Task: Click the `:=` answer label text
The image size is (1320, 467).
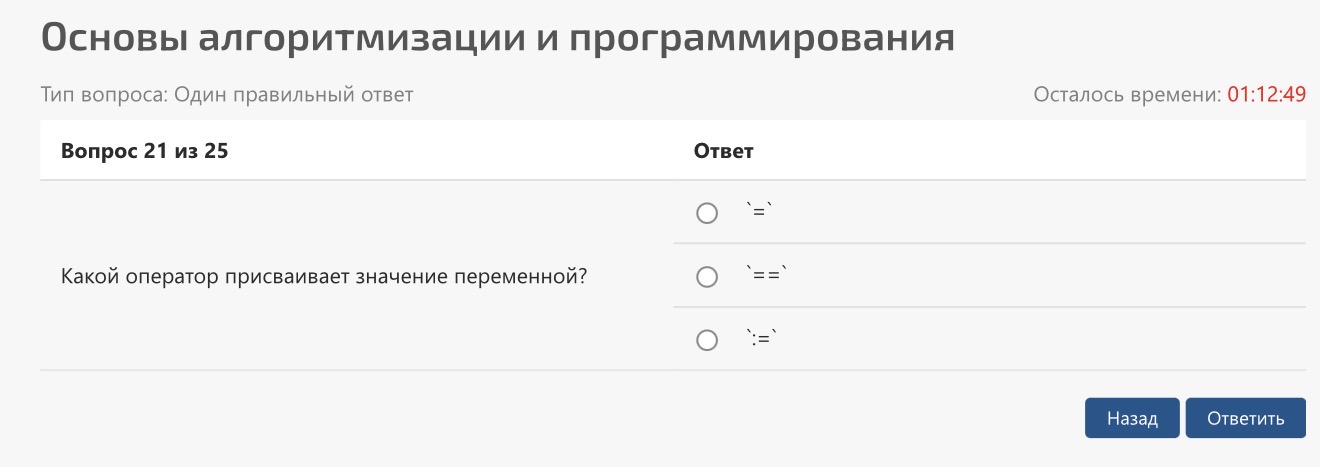Action: click(762, 339)
